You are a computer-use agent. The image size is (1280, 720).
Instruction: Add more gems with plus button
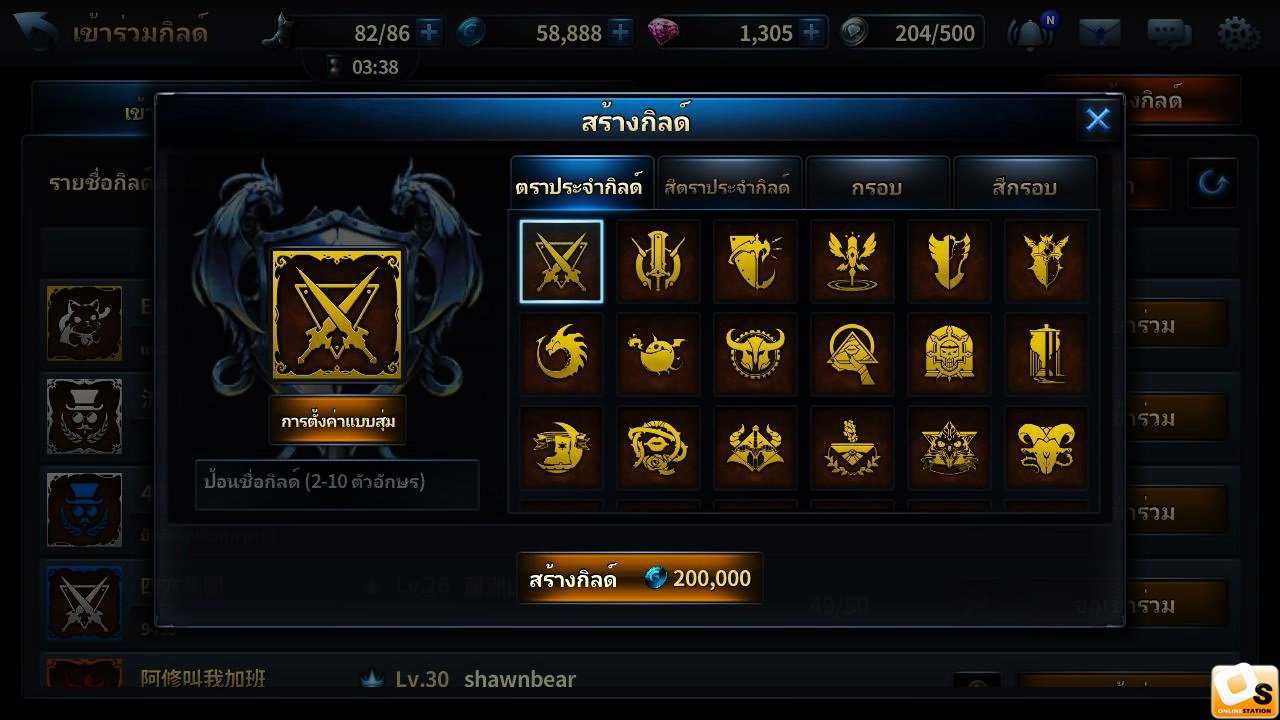click(x=811, y=33)
